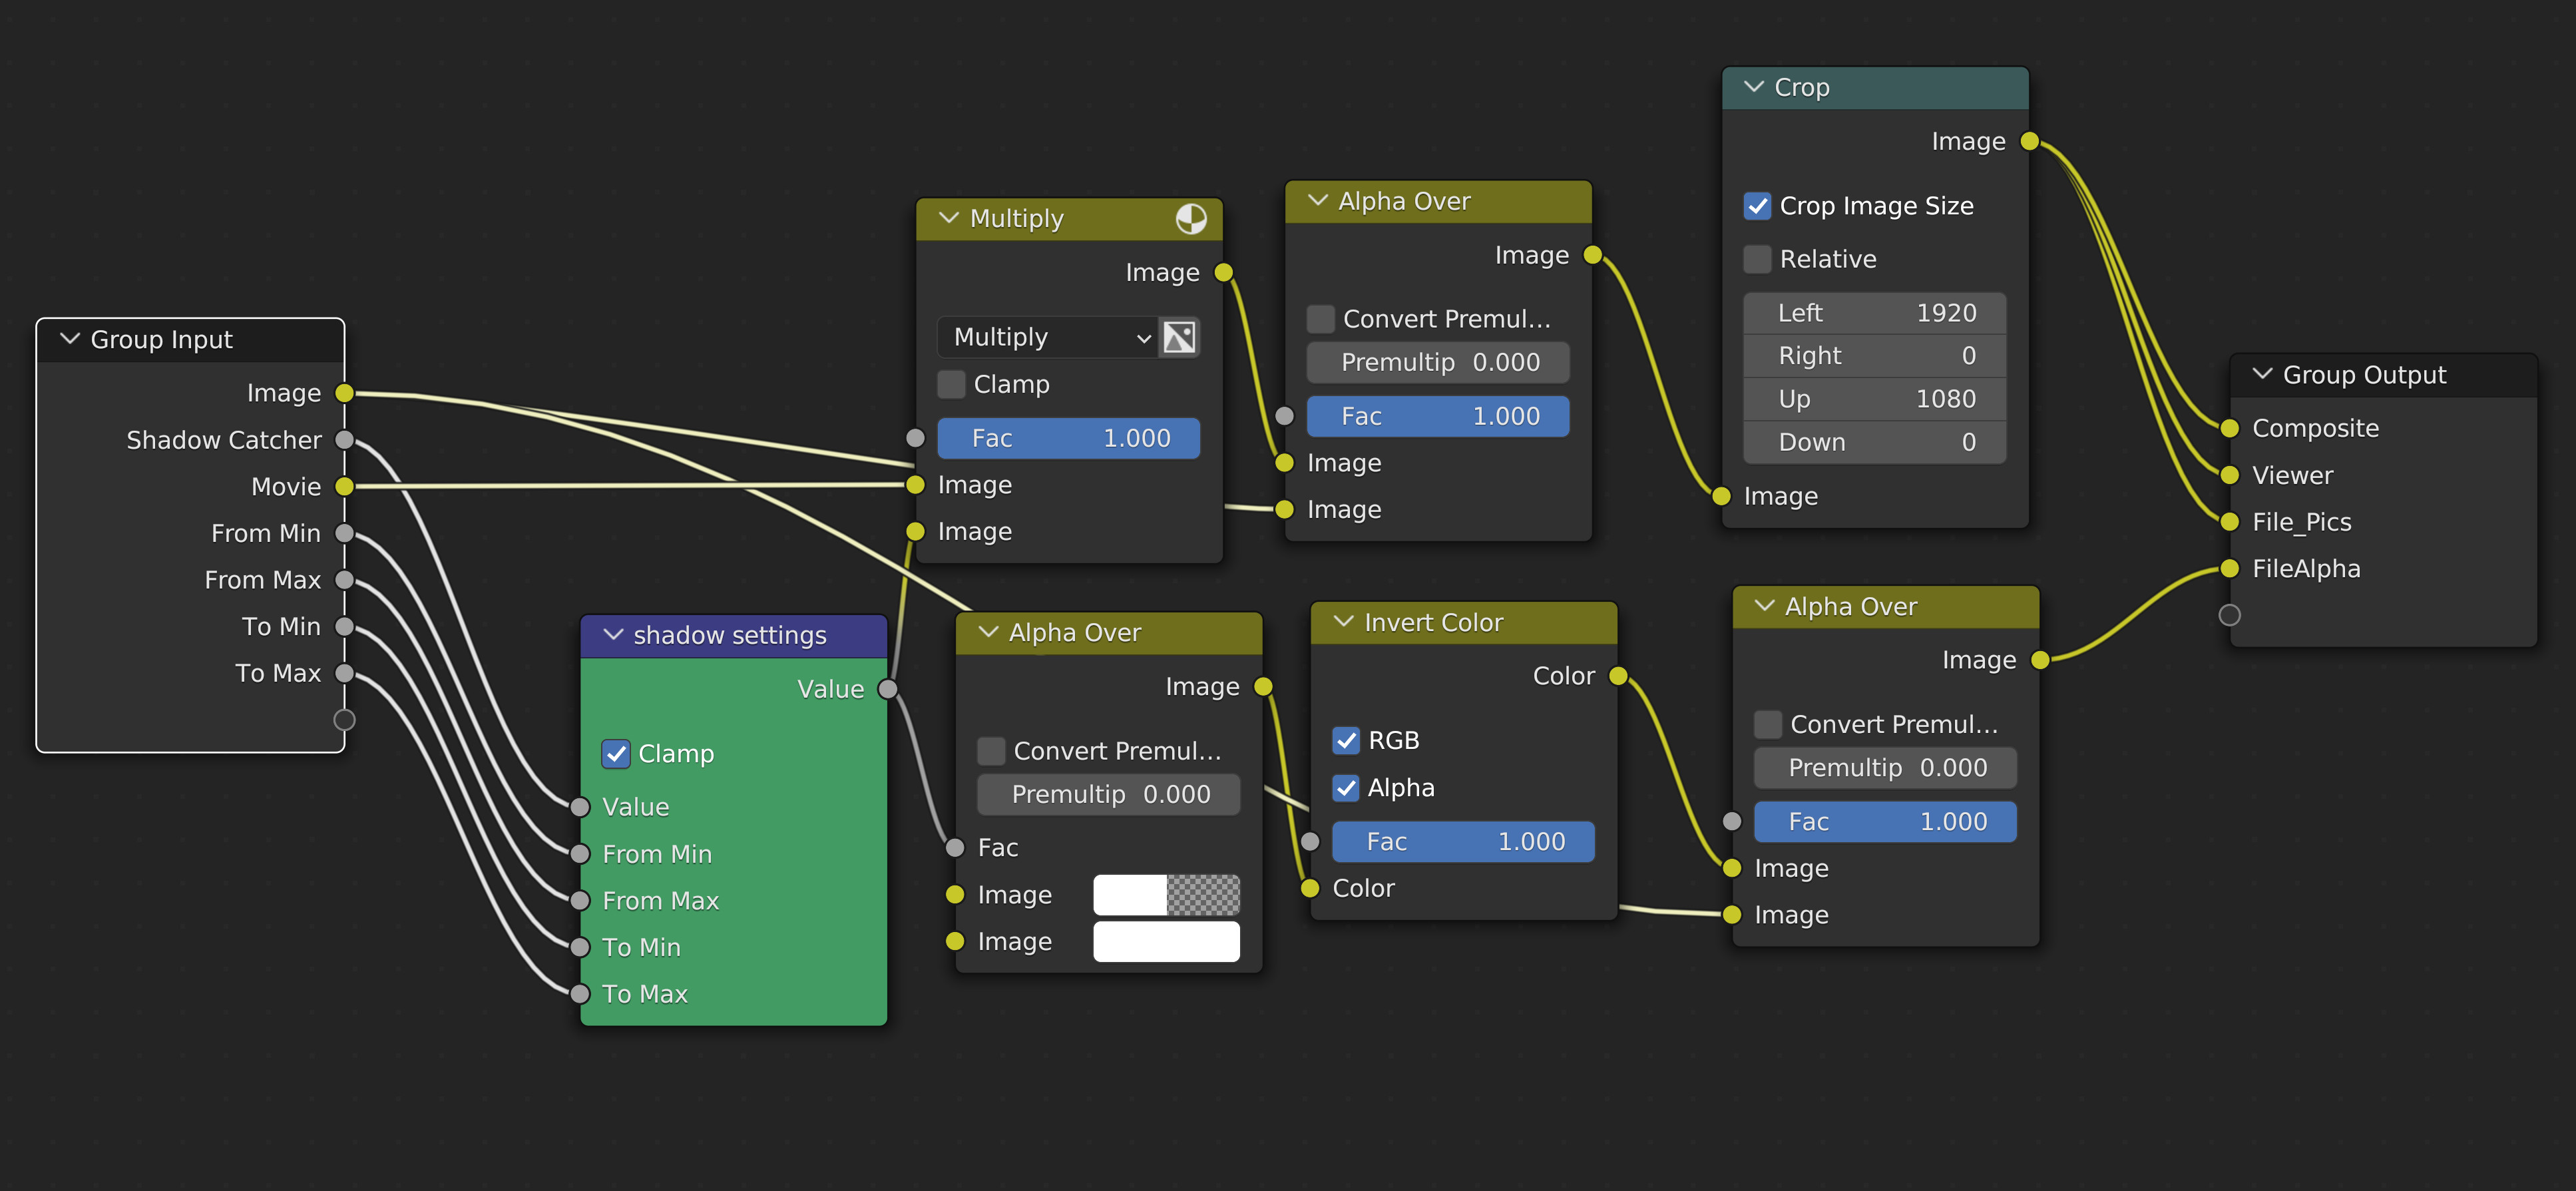Click the Up 1080 field in Crop
Screen dimensions: 2576x1191
coord(1874,399)
